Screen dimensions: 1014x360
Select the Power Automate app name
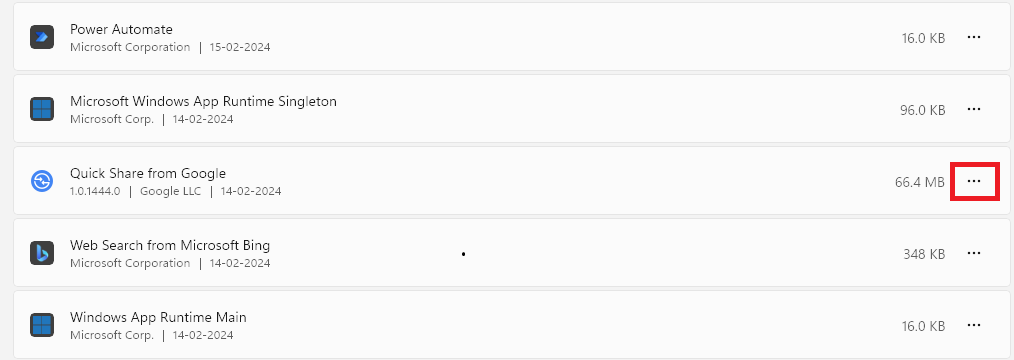pos(121,30)
